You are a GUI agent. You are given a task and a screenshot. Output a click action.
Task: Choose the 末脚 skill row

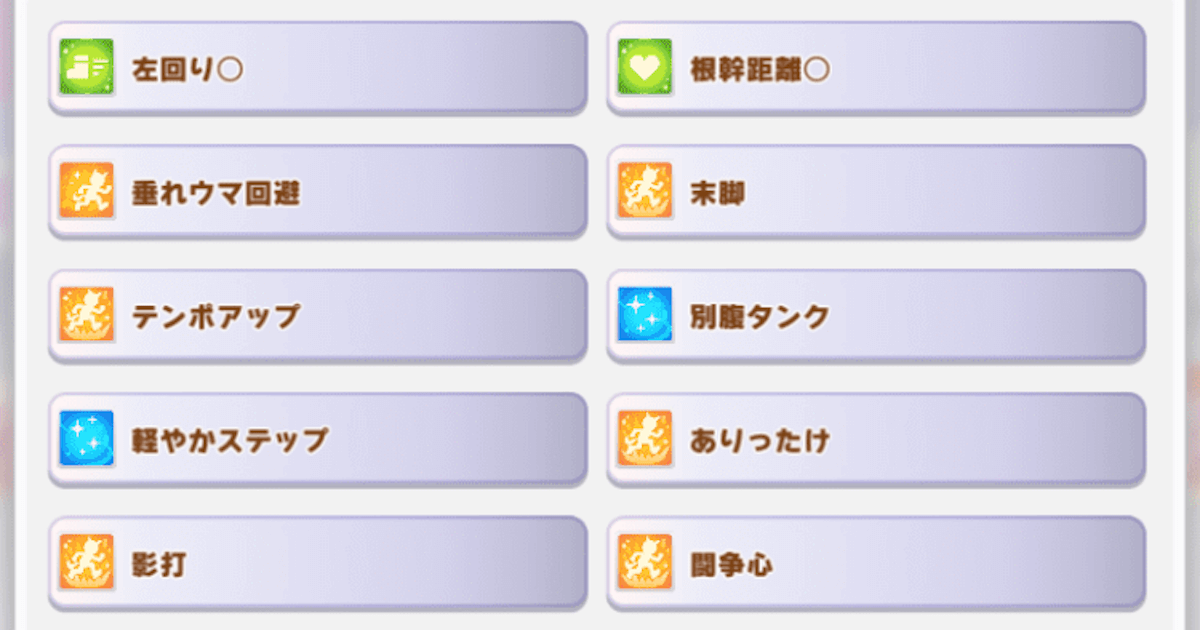pyautogui.click(x=876, y=191)
